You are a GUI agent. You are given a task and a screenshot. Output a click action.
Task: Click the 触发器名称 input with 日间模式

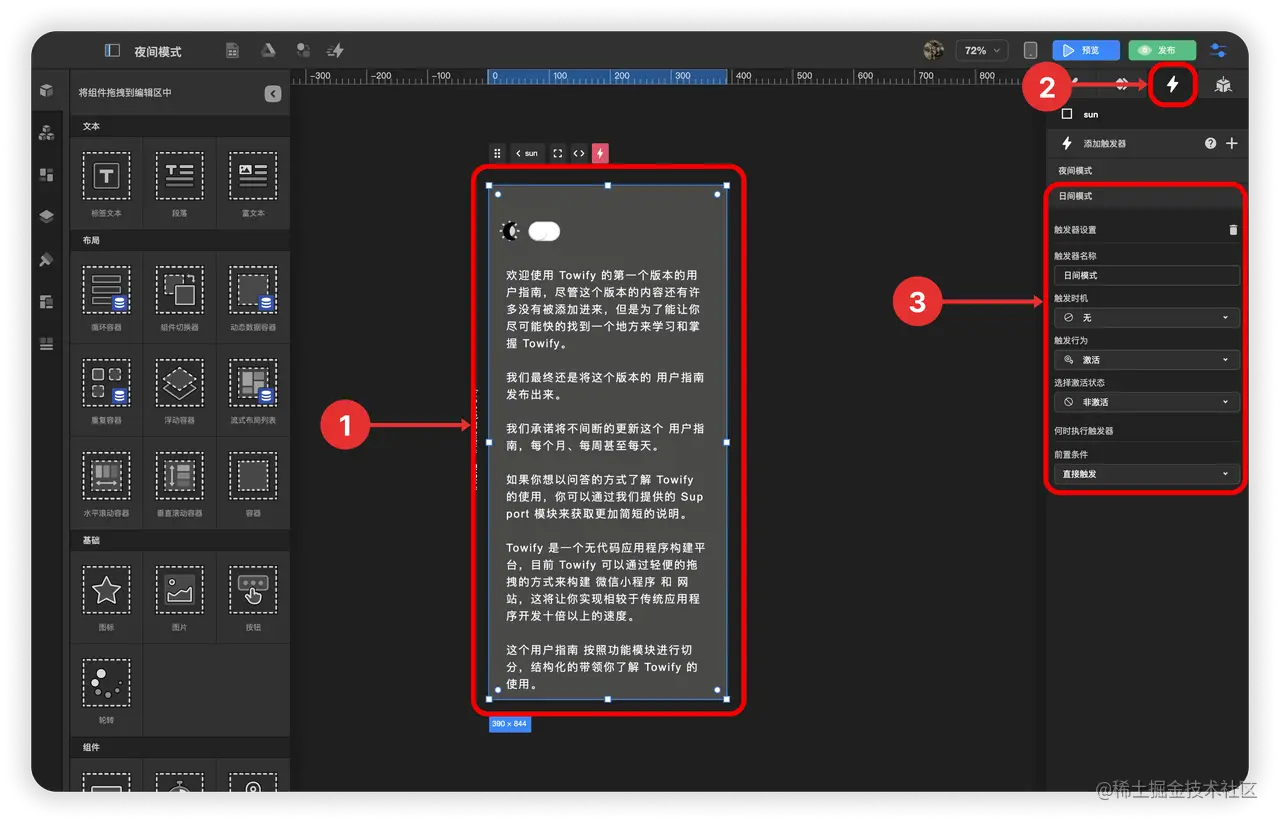(1146, 275)
